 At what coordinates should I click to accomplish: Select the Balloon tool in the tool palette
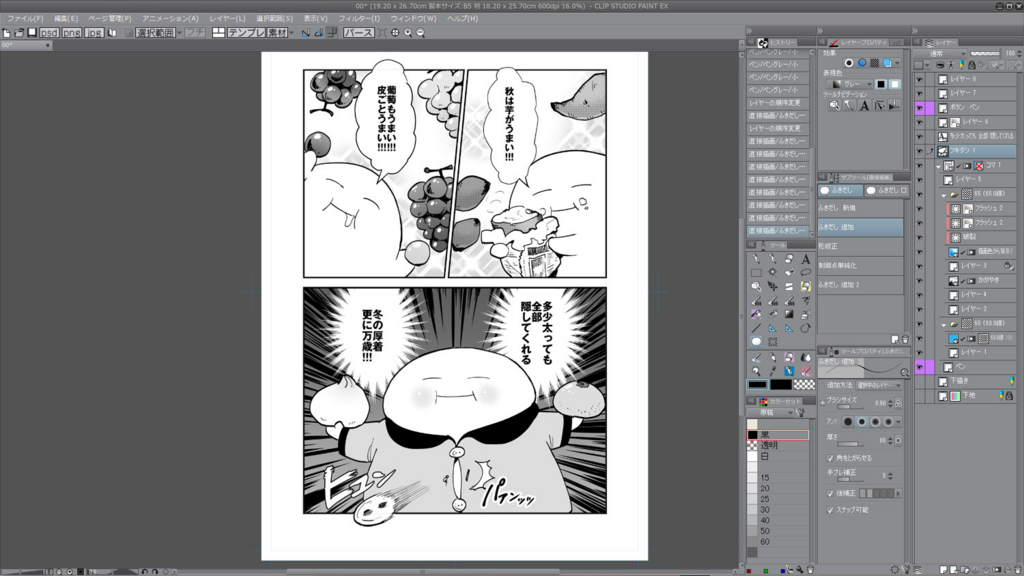(x=756, y=342)
